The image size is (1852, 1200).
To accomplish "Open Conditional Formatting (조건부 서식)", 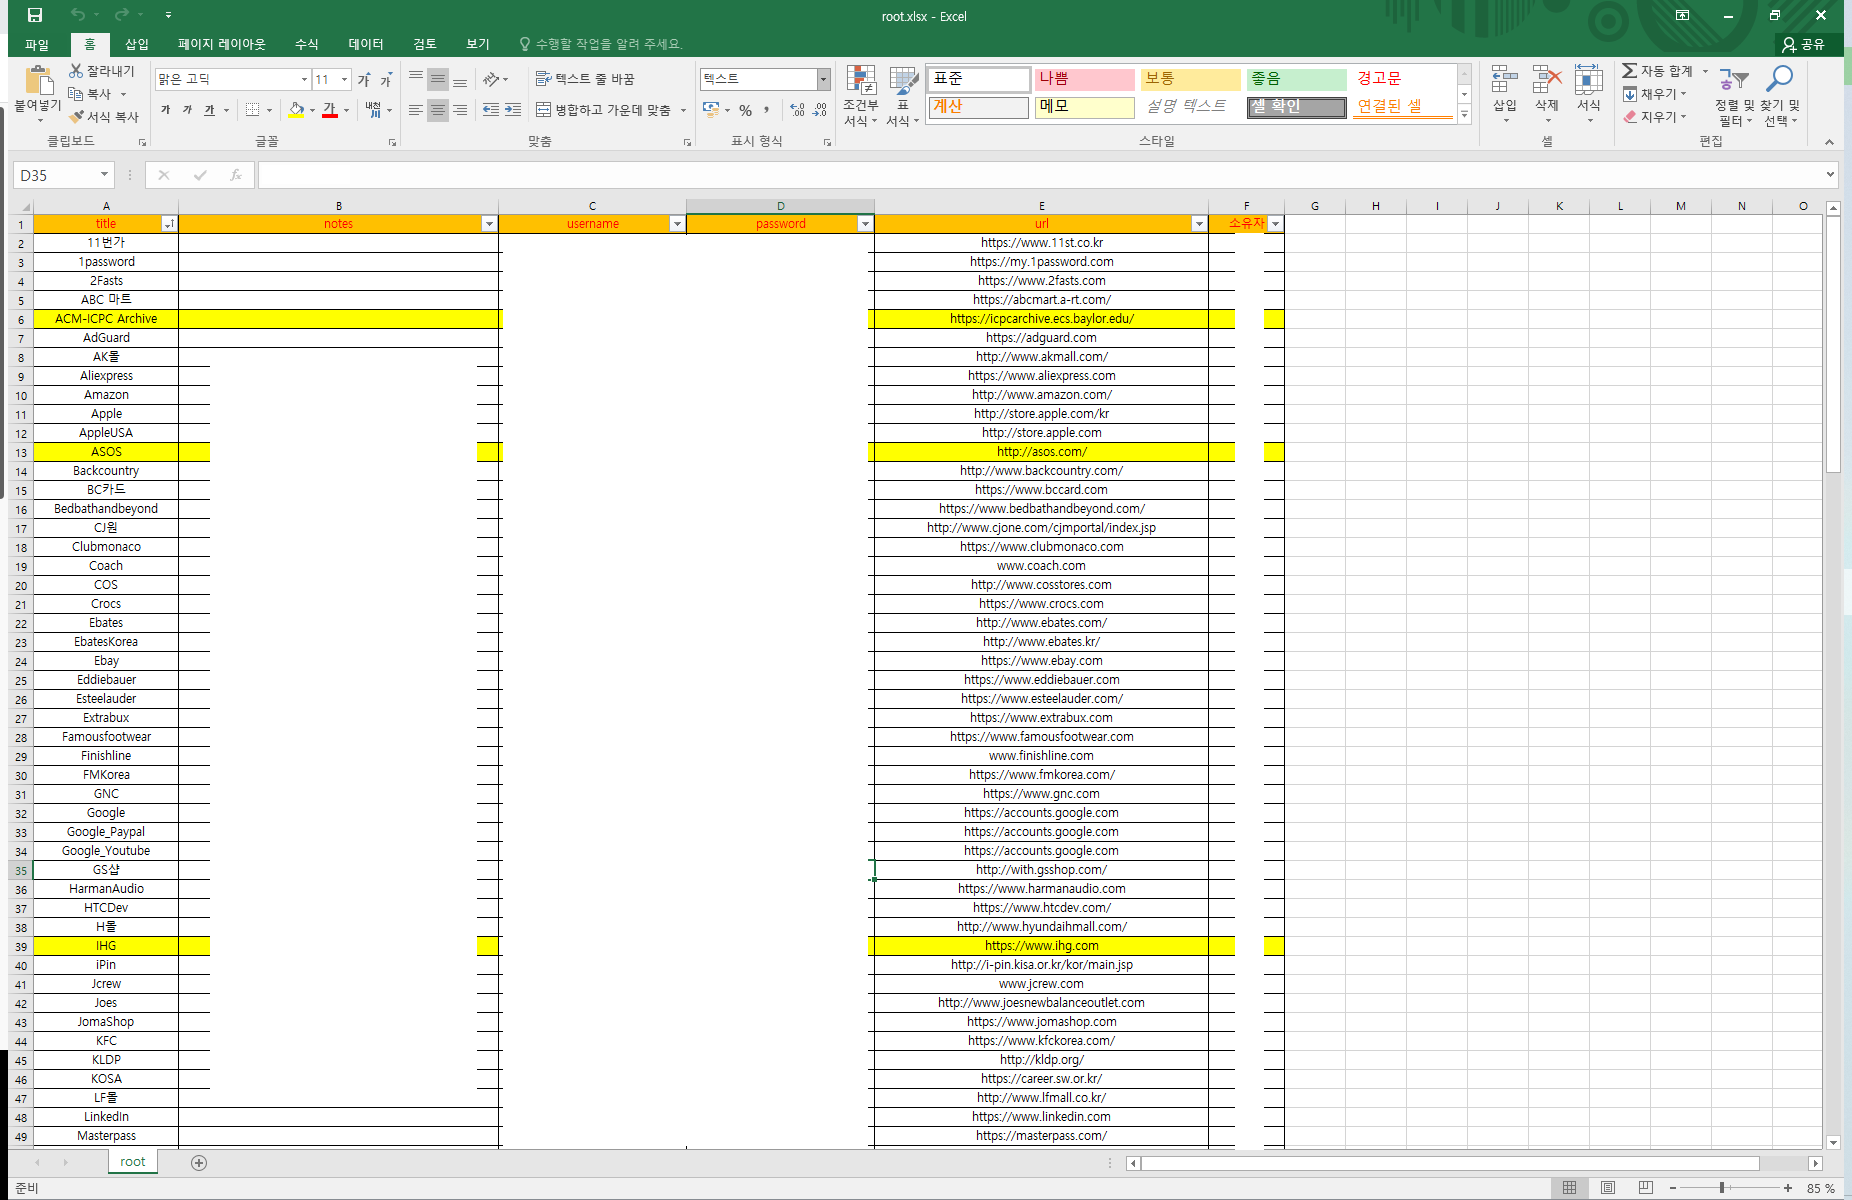I will coord(861,96).
